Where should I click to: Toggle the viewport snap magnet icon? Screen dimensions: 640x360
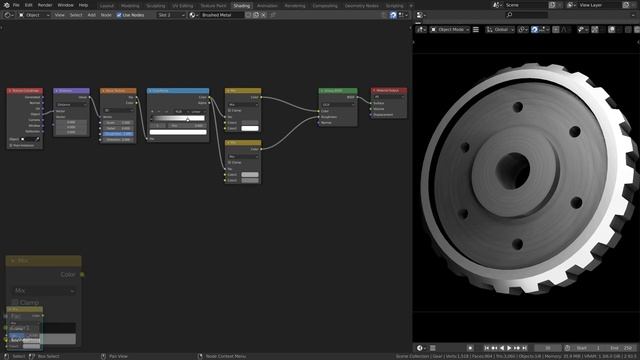coord(534,29)
